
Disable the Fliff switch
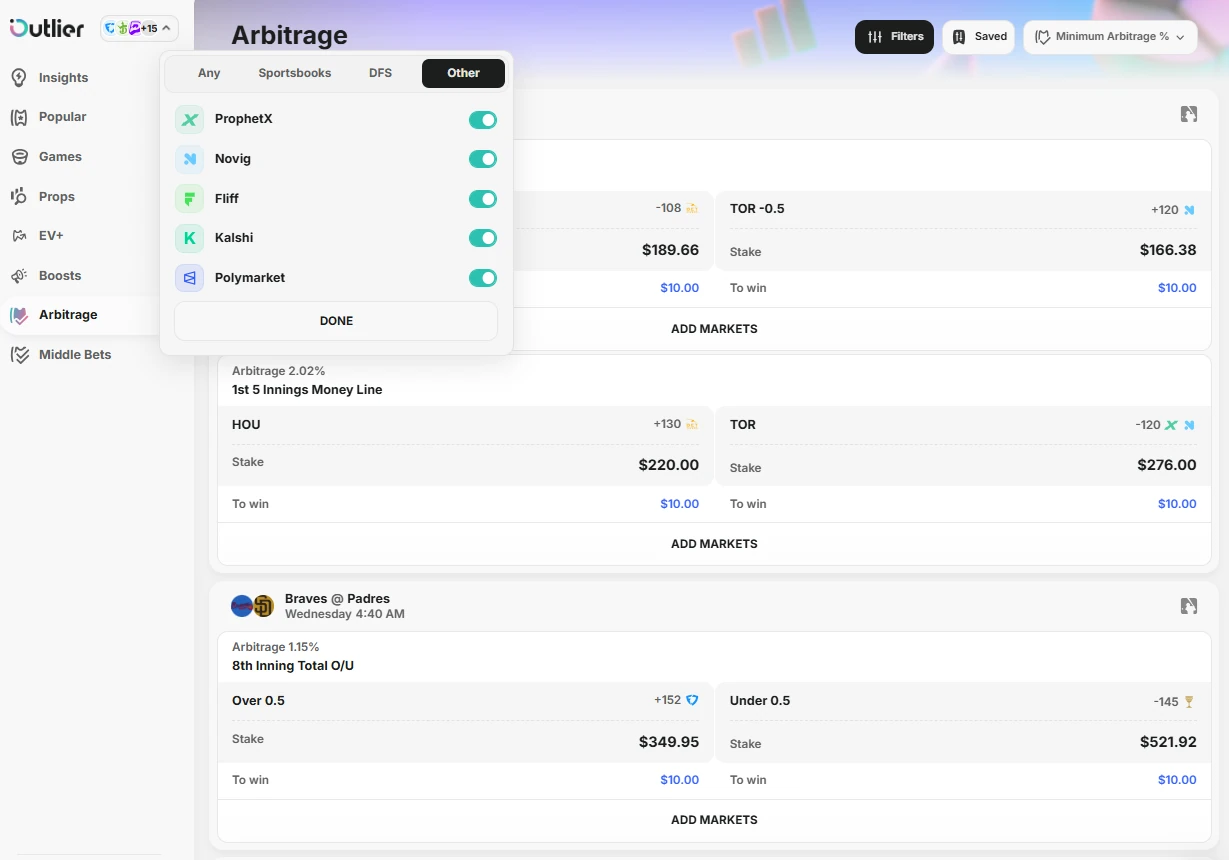(x=483, y=199)
